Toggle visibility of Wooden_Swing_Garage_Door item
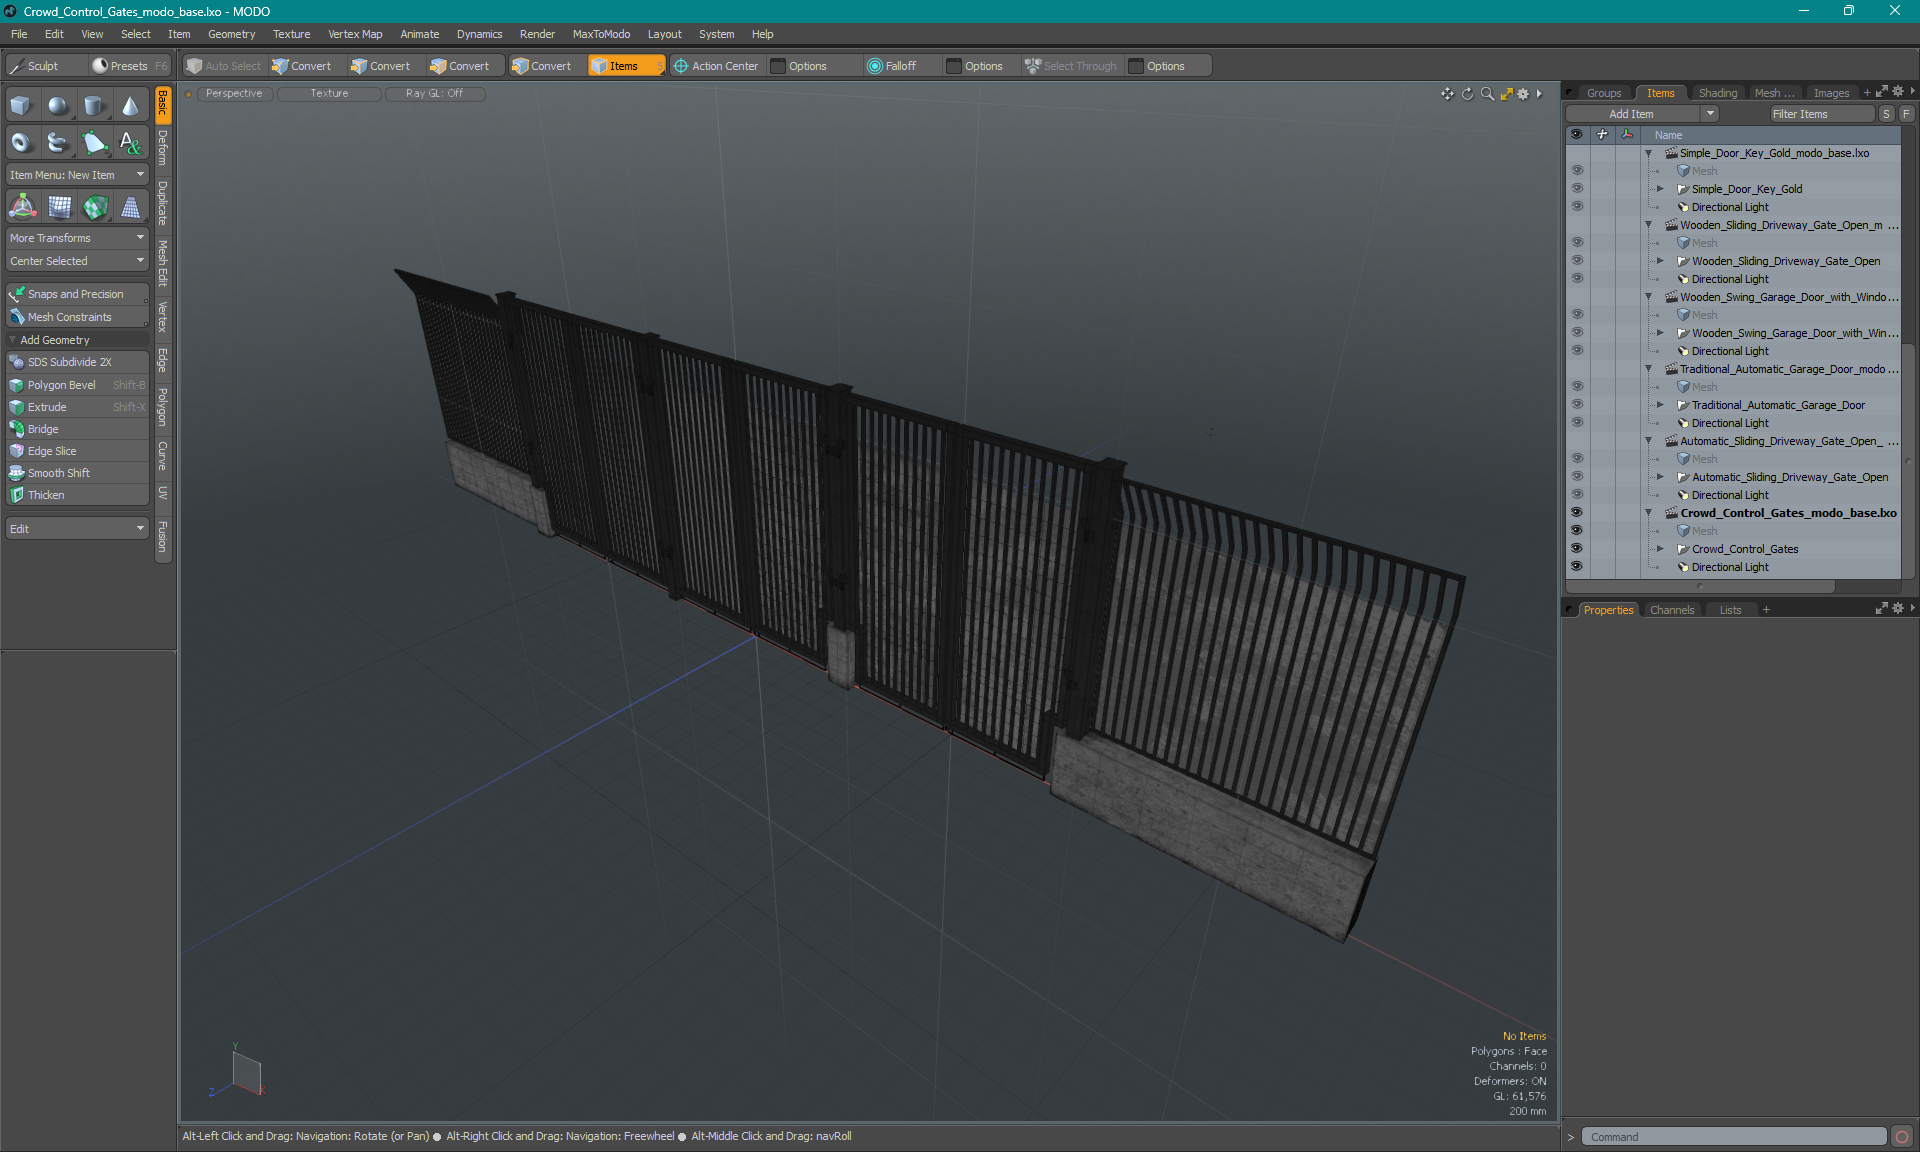1920x1152 pixels. pyautogui.click(x=1576, y=333)
